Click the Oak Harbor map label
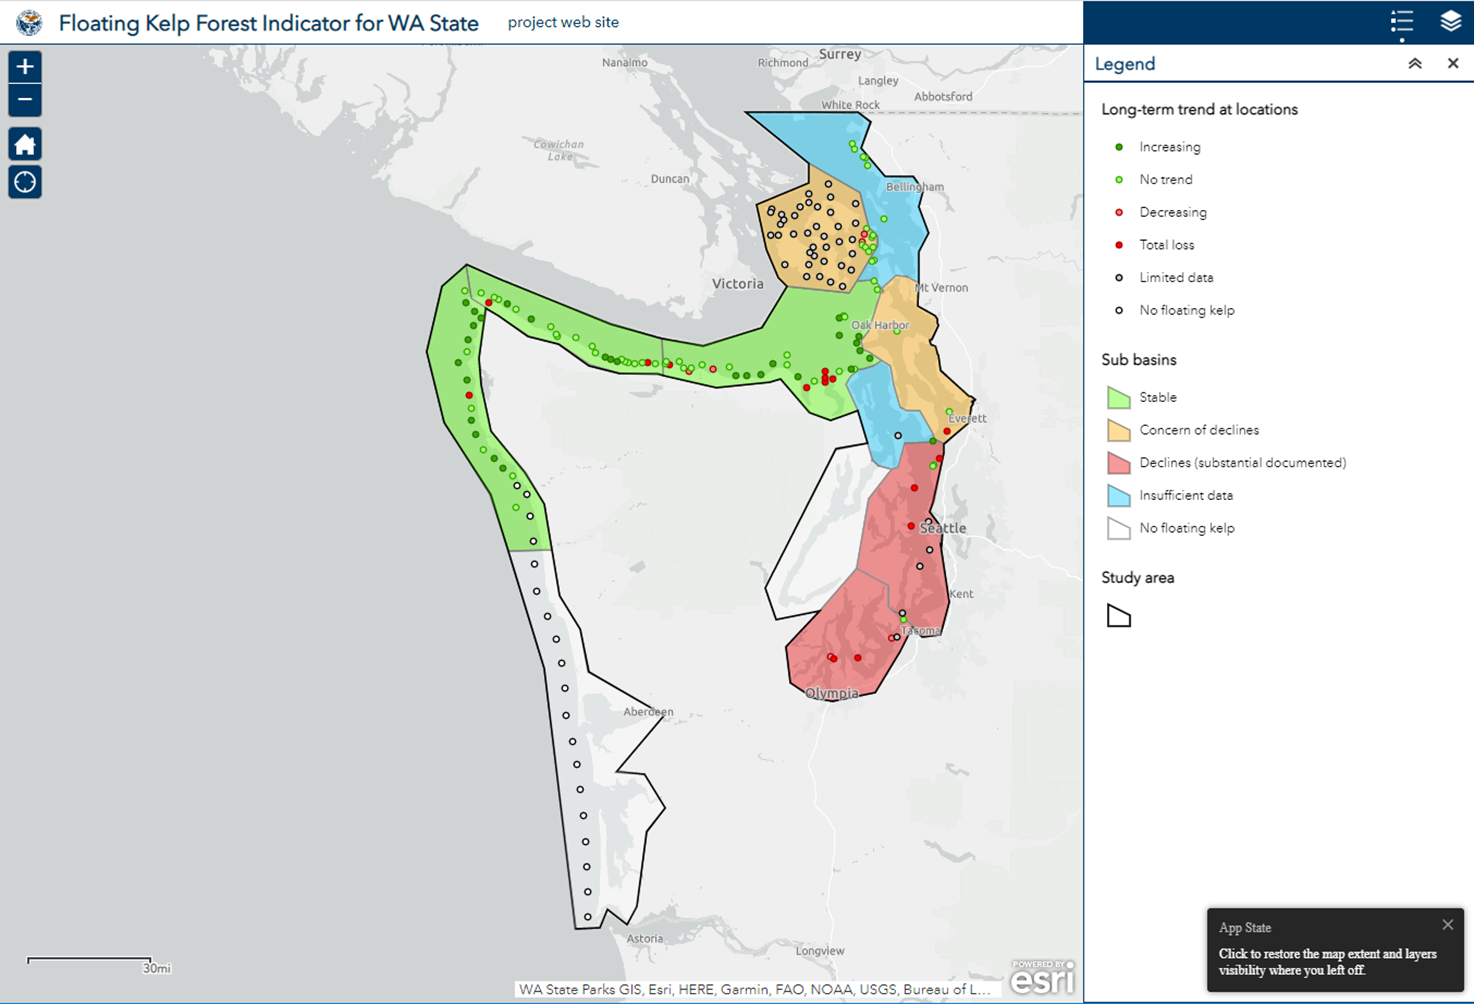This screenshot has height=1004, width=1474. pyautogui.click(x=881, y=325)
